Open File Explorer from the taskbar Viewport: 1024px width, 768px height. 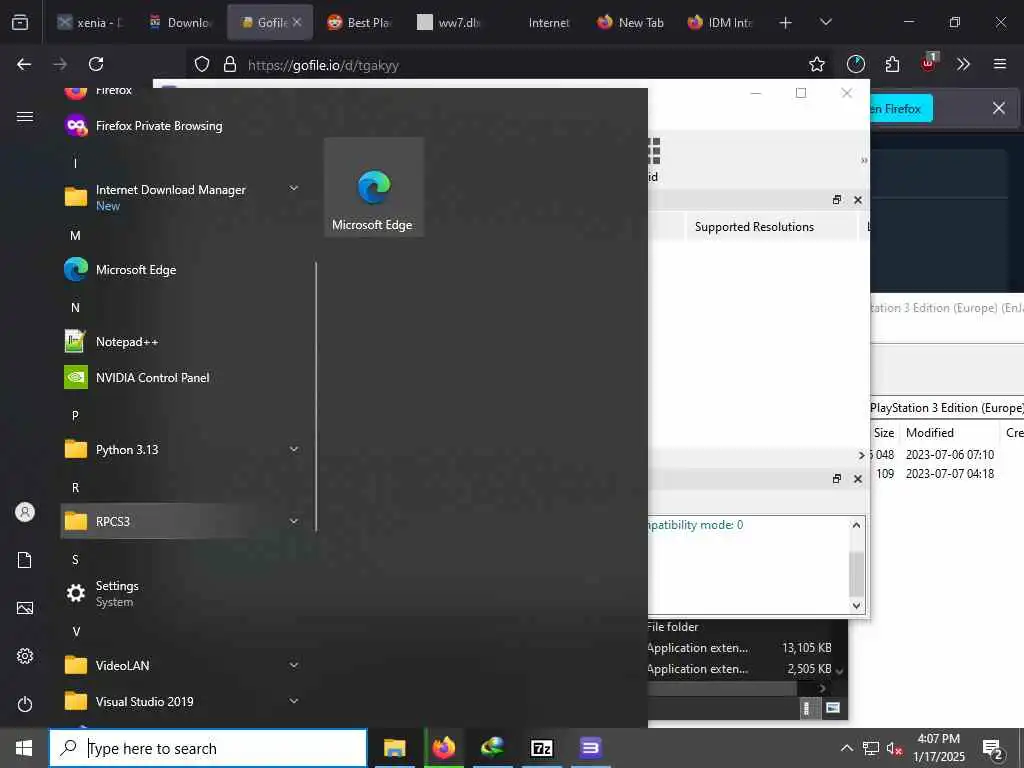click(x=394, y=748)
